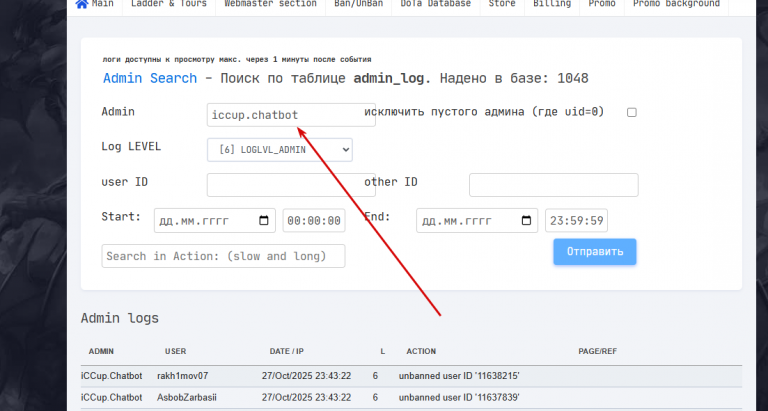Image resolution: width=768 pixels, height=411 pixels.
Task: Click the Отправить submit button
Action: tap(595, 252)
